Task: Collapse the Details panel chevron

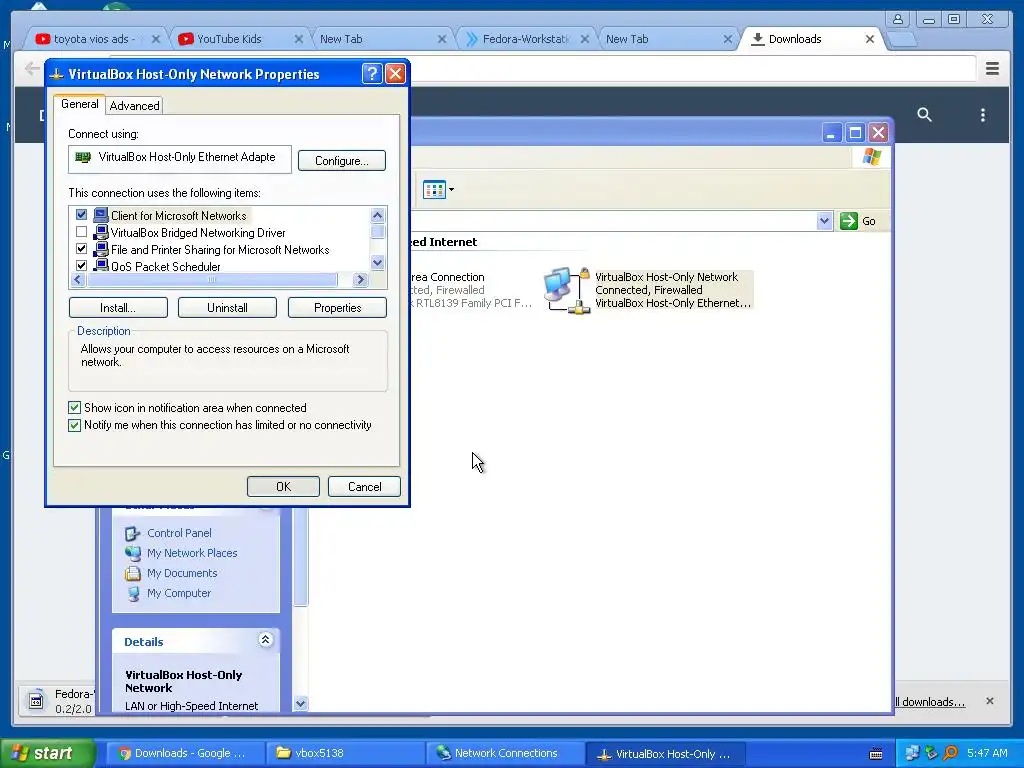Action: point(265,640)
